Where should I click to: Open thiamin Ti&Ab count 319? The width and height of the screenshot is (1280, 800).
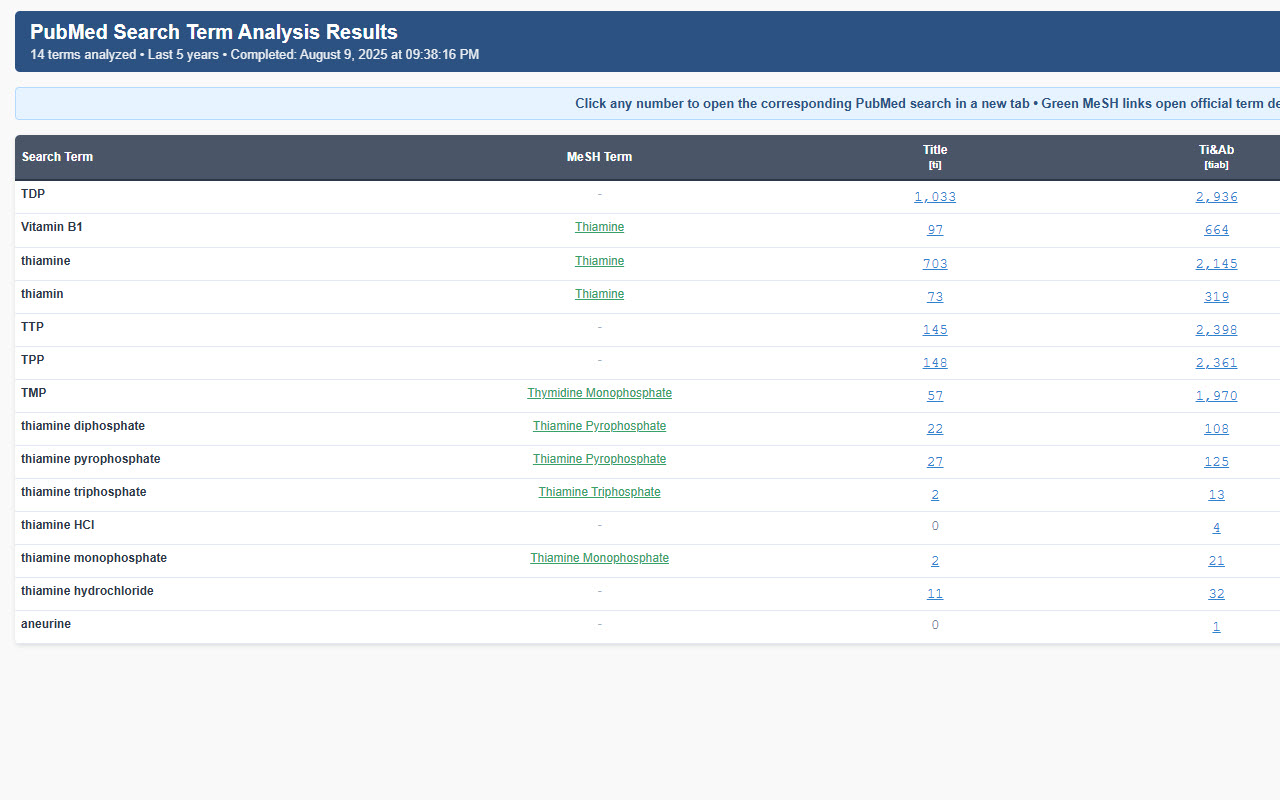(x=1216, y=297)
